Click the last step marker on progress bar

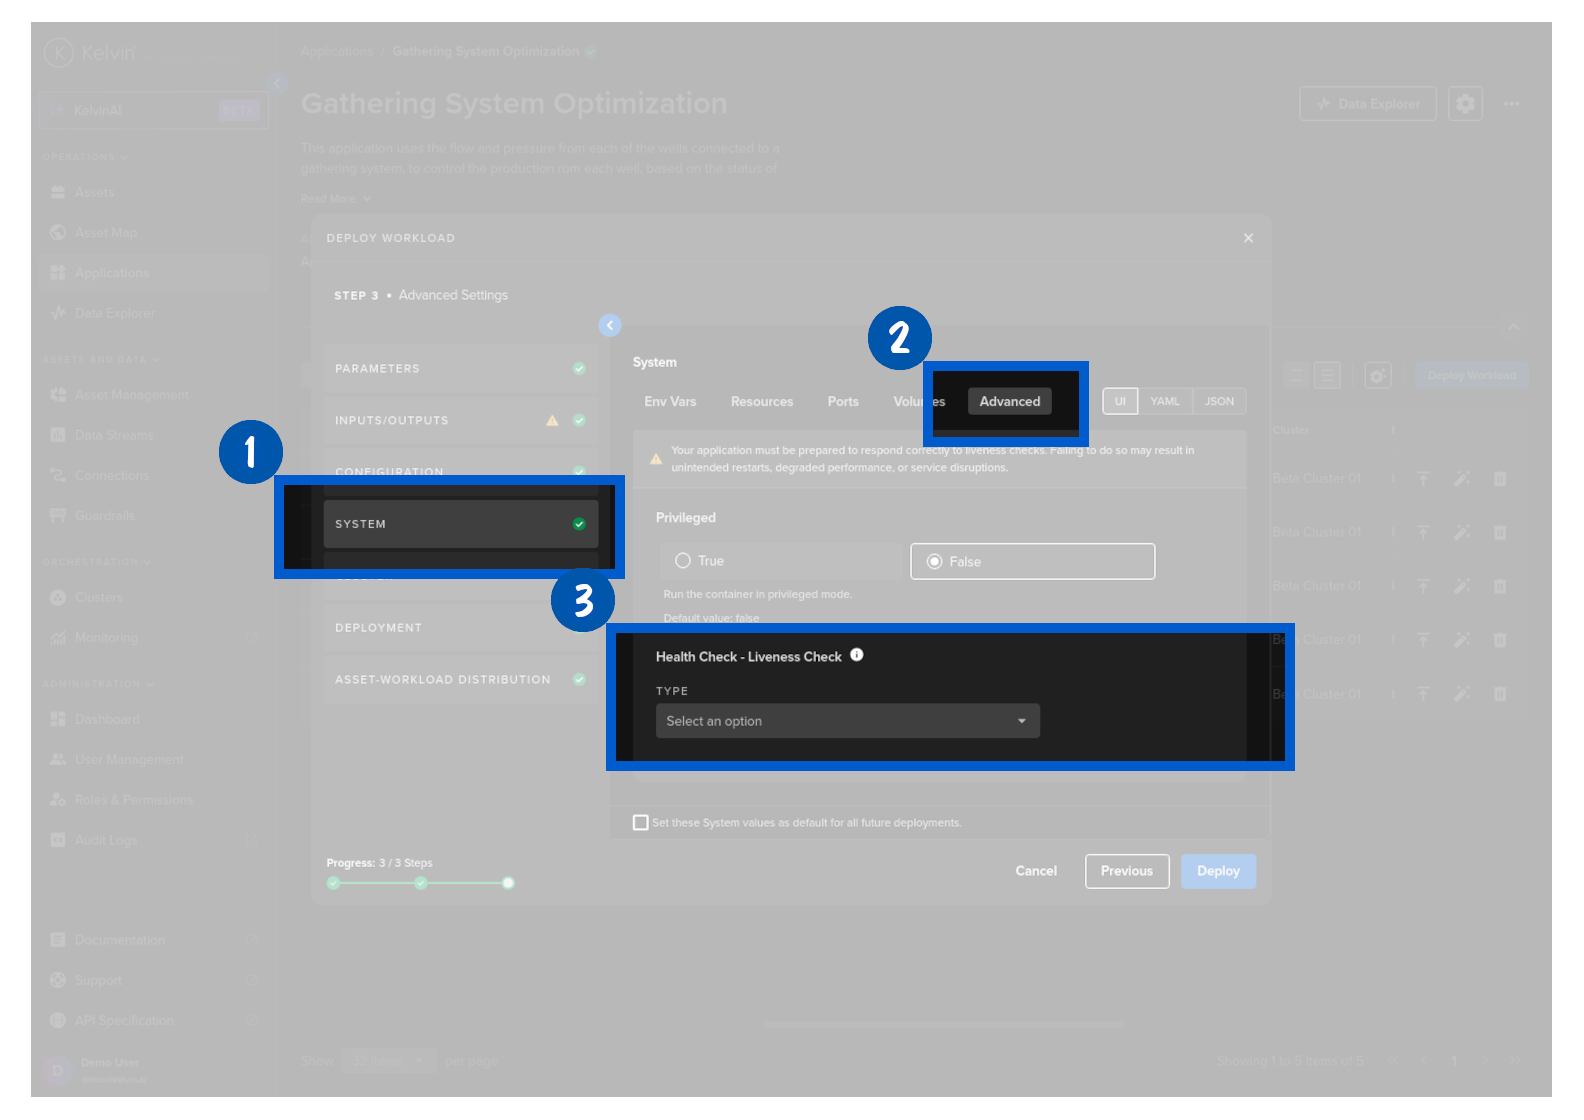508,883
